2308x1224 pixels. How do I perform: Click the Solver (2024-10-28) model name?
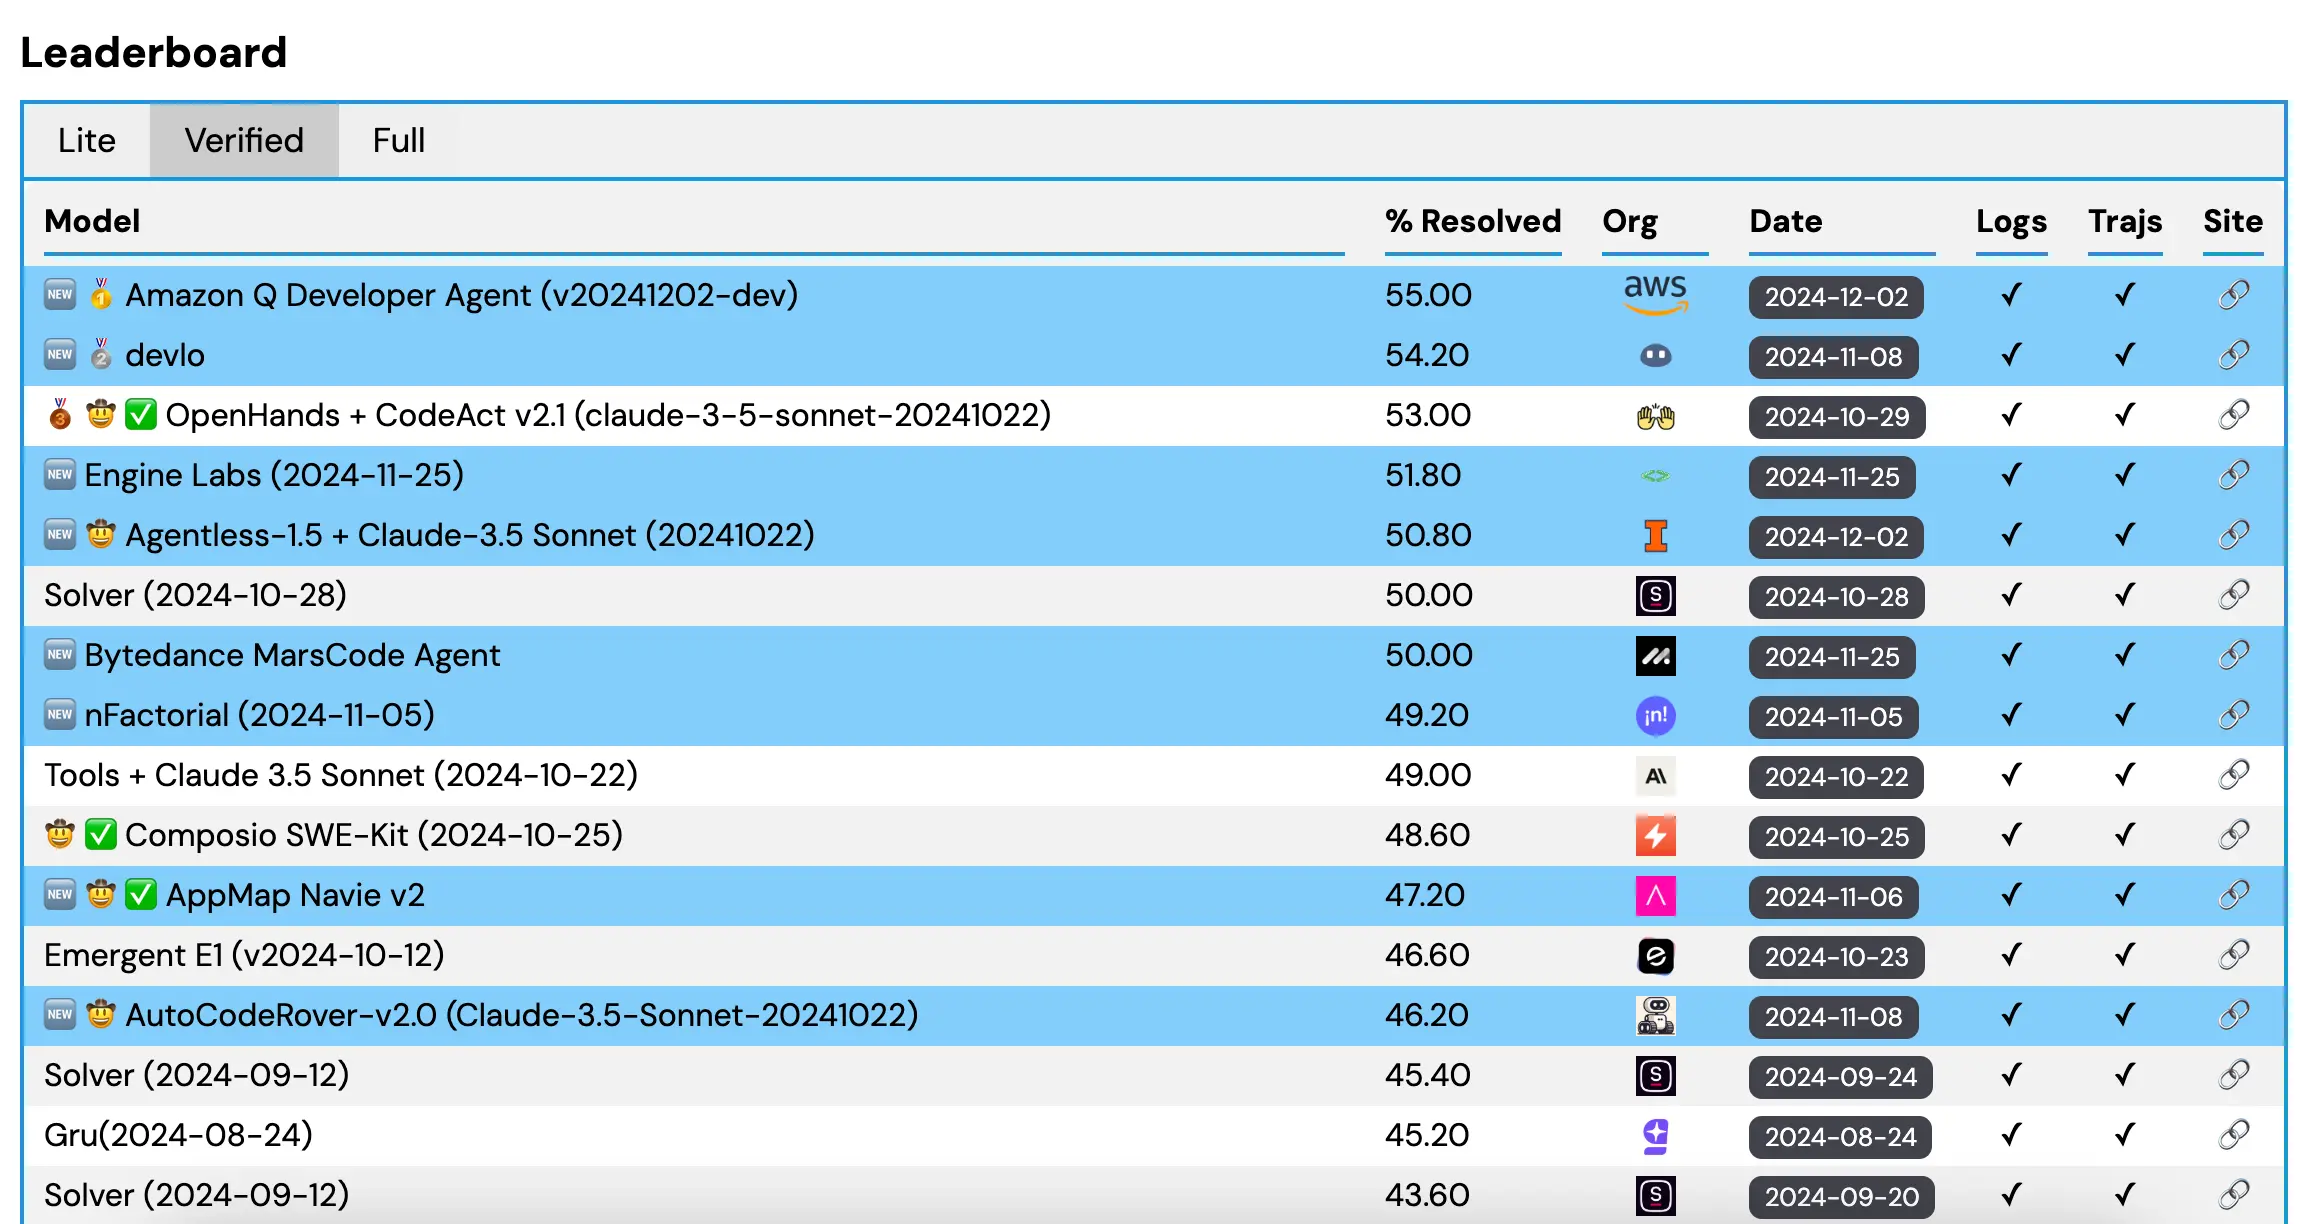(x=195, y=595)
